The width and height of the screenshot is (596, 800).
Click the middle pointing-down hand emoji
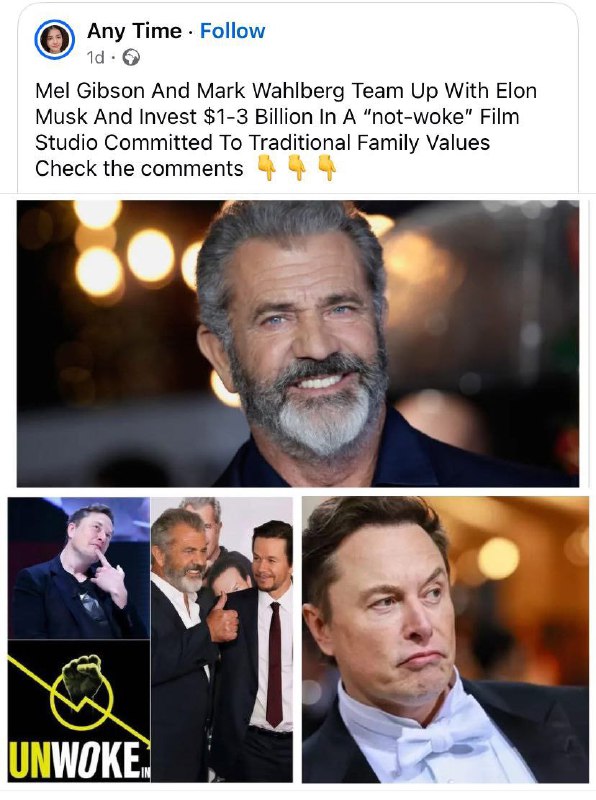(297, 168)
